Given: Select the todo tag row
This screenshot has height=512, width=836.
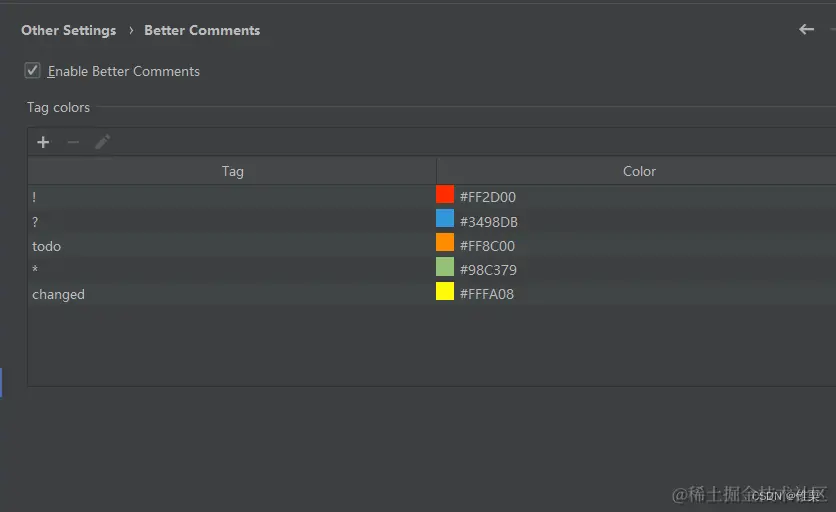Looking at the screenshot, I should (x=432, y=246).
